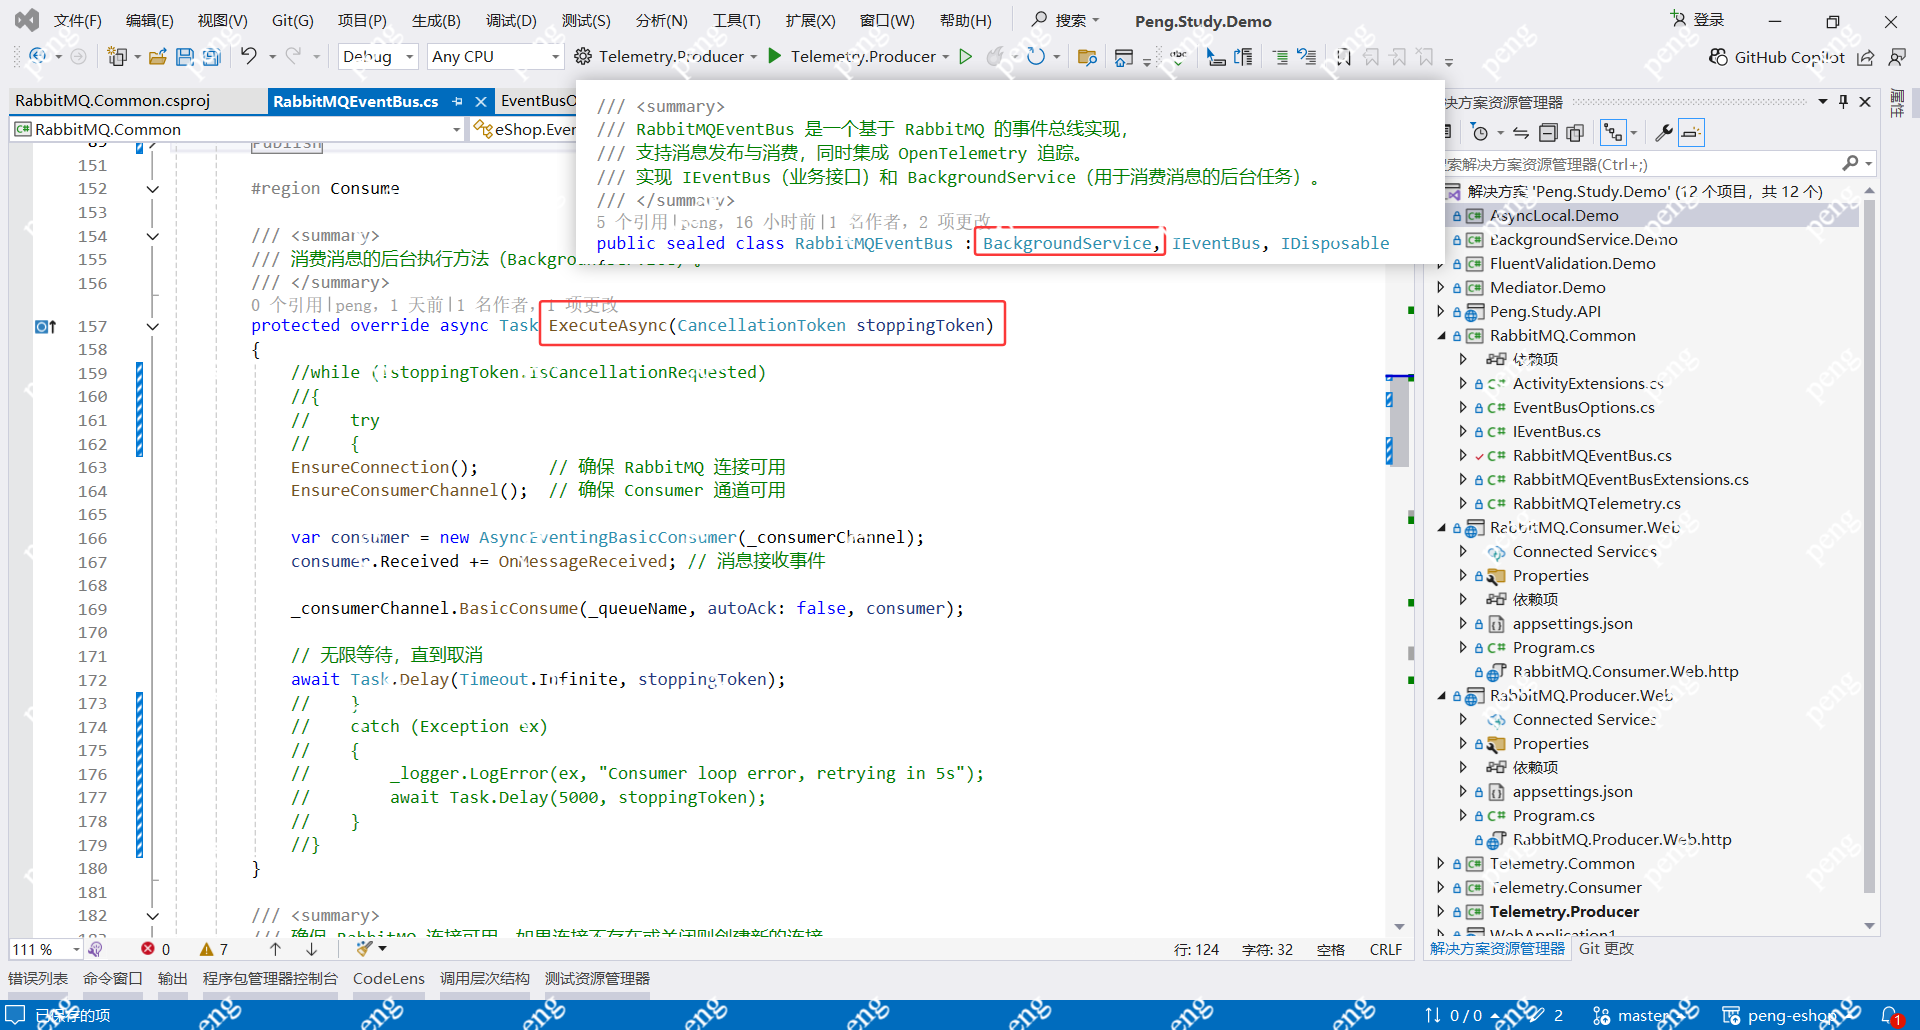Expand the Peng.Study.API project node
The image size is (1920, 1030).
pyautogui.click(x=1441, y=312)
